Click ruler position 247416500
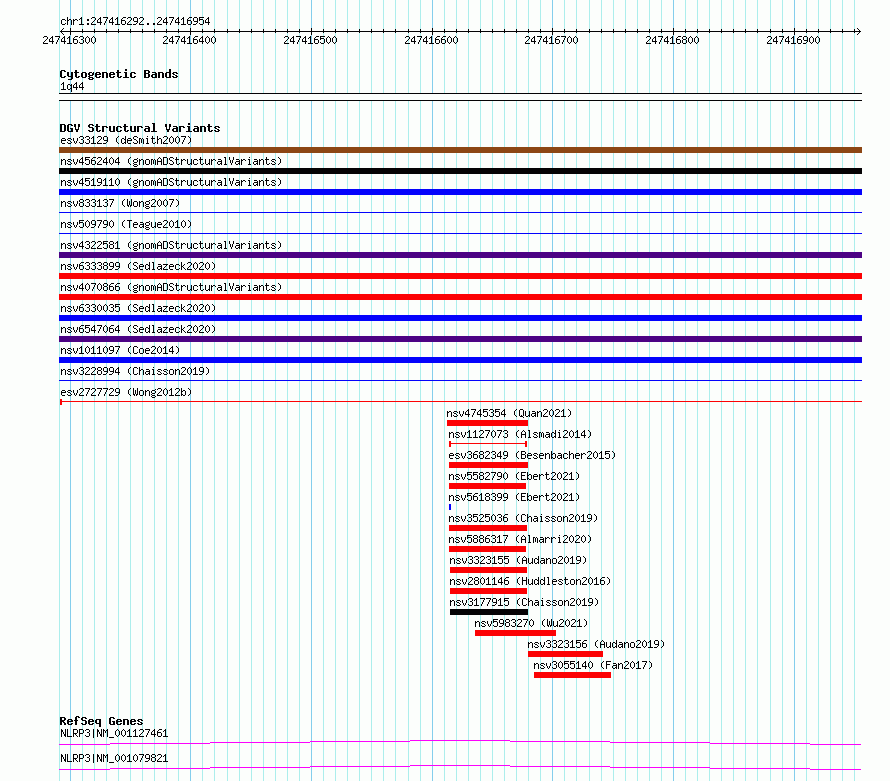890x781 pixels. [310, 40]
